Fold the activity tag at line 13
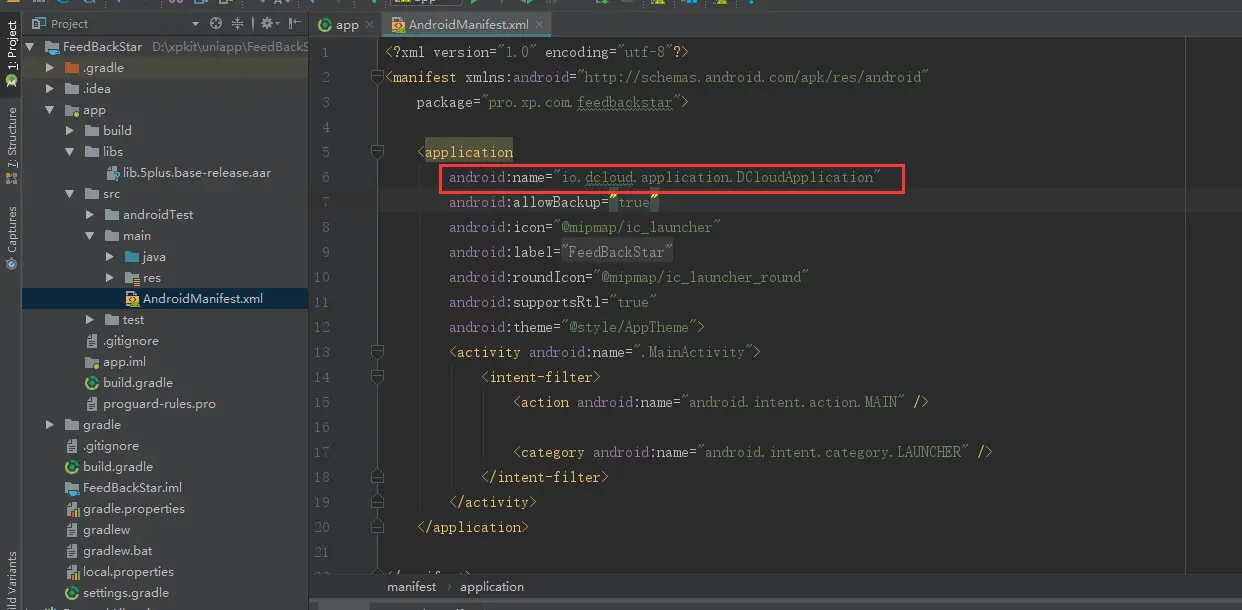This screenshot has width=1242, height=610. pyautogui.click(x=378, y=352)
